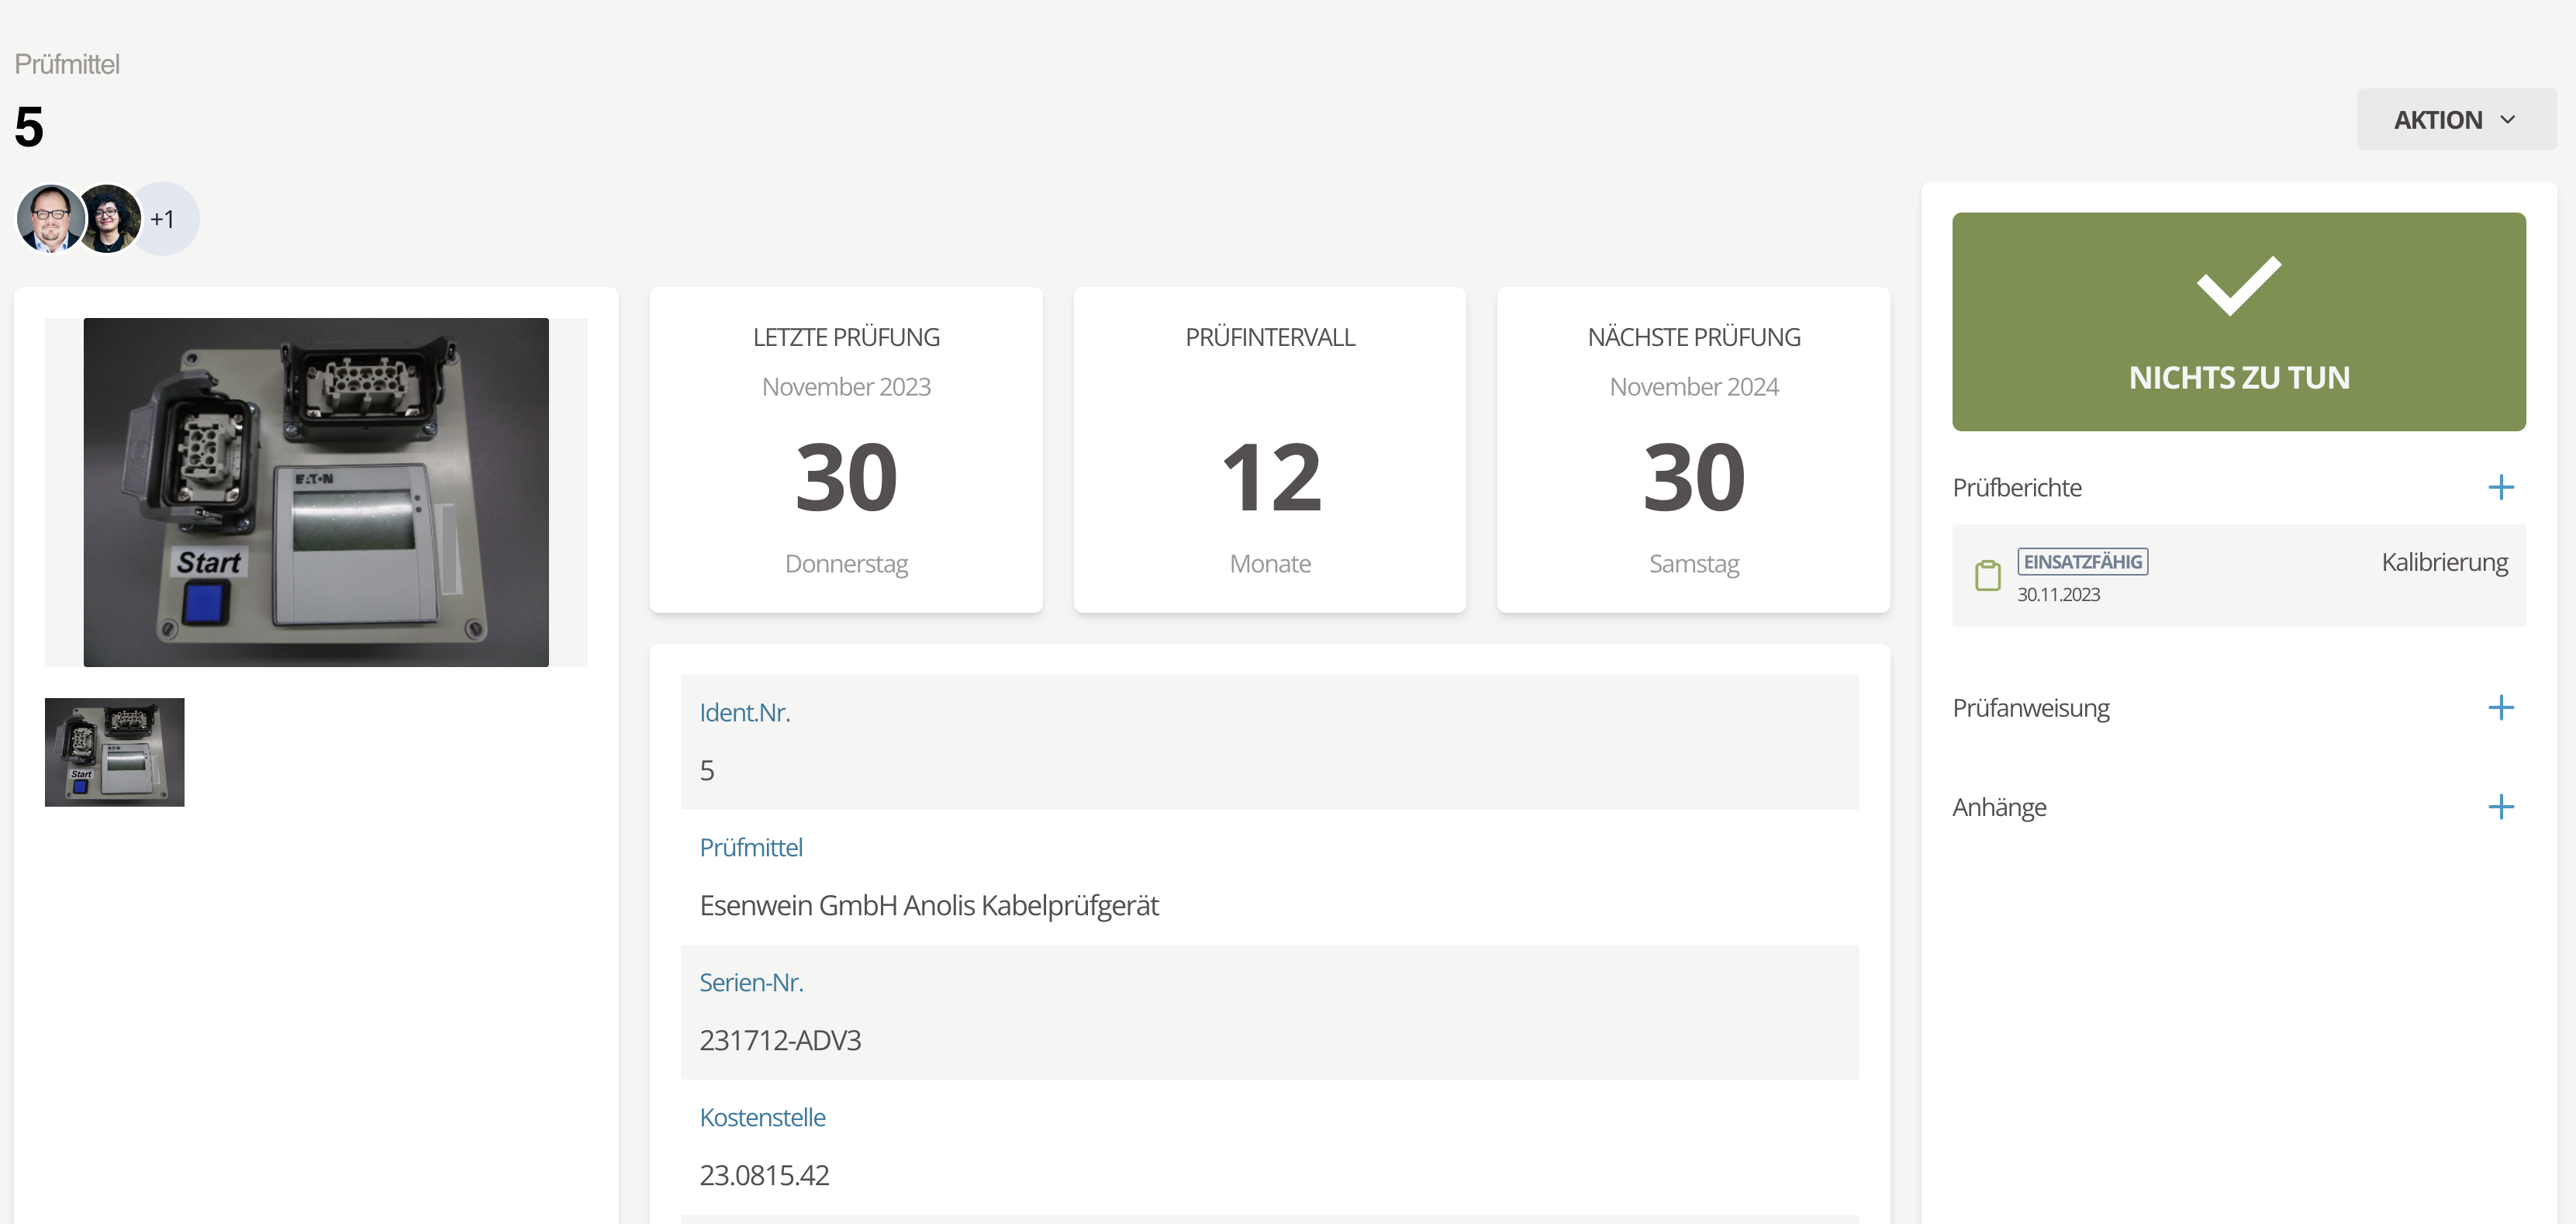The image size is (2576, 1224).
Task: Click November 2023 in the last inspection card
Action: coord(846,387)
